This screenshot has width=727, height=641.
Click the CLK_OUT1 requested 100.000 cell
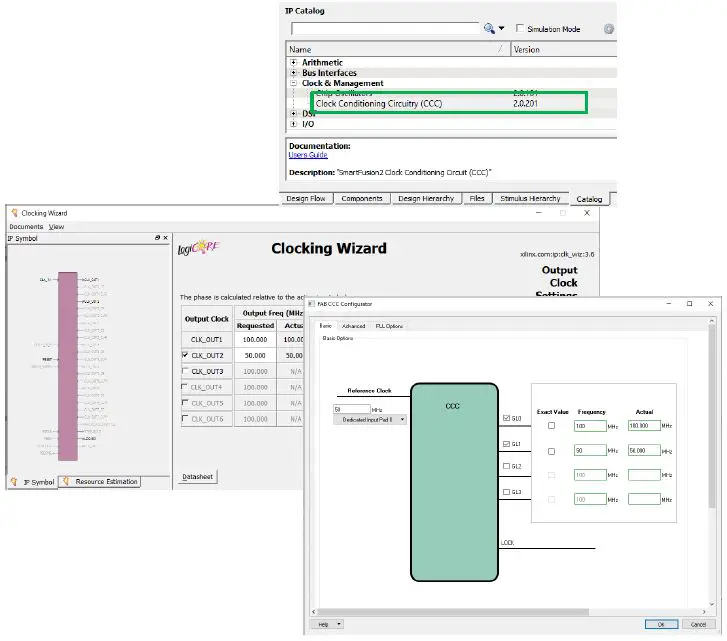tap(255, 339)
